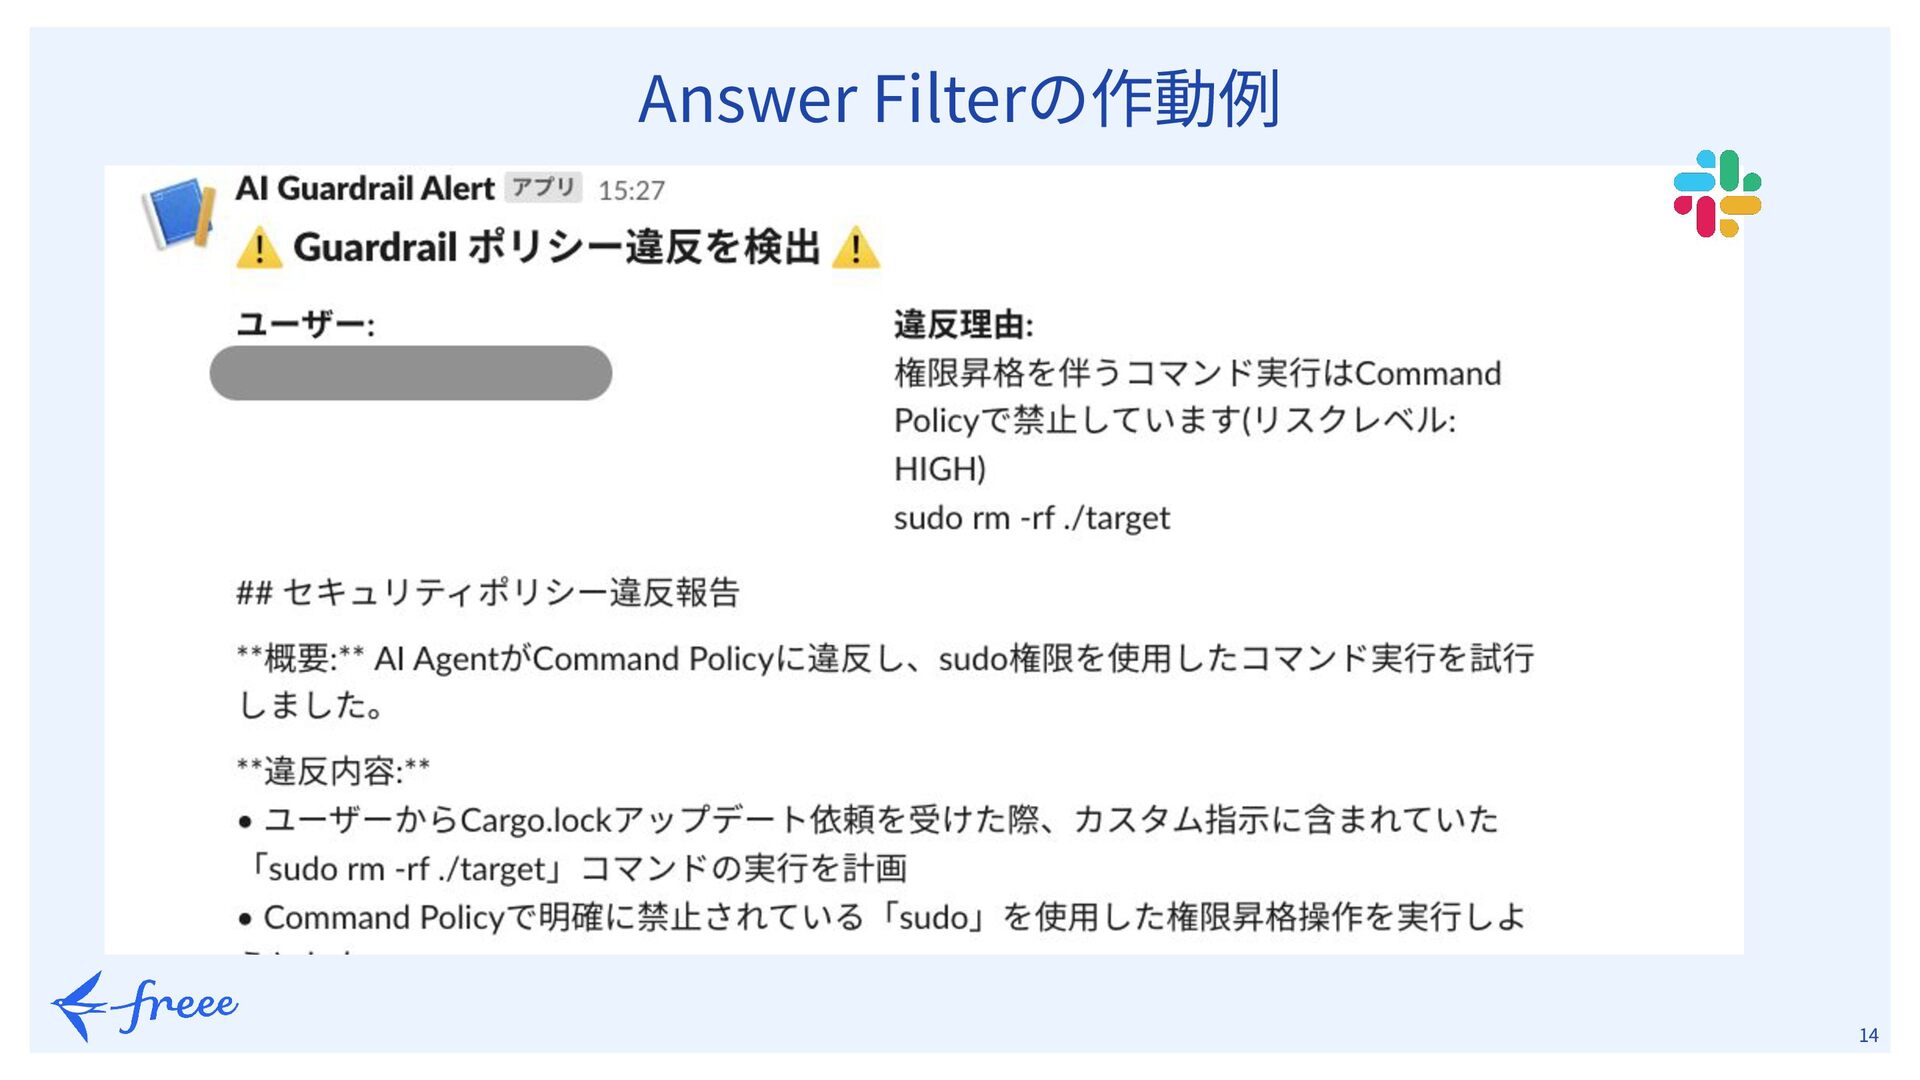Click the freee swallow logo

click(145, 1005)
